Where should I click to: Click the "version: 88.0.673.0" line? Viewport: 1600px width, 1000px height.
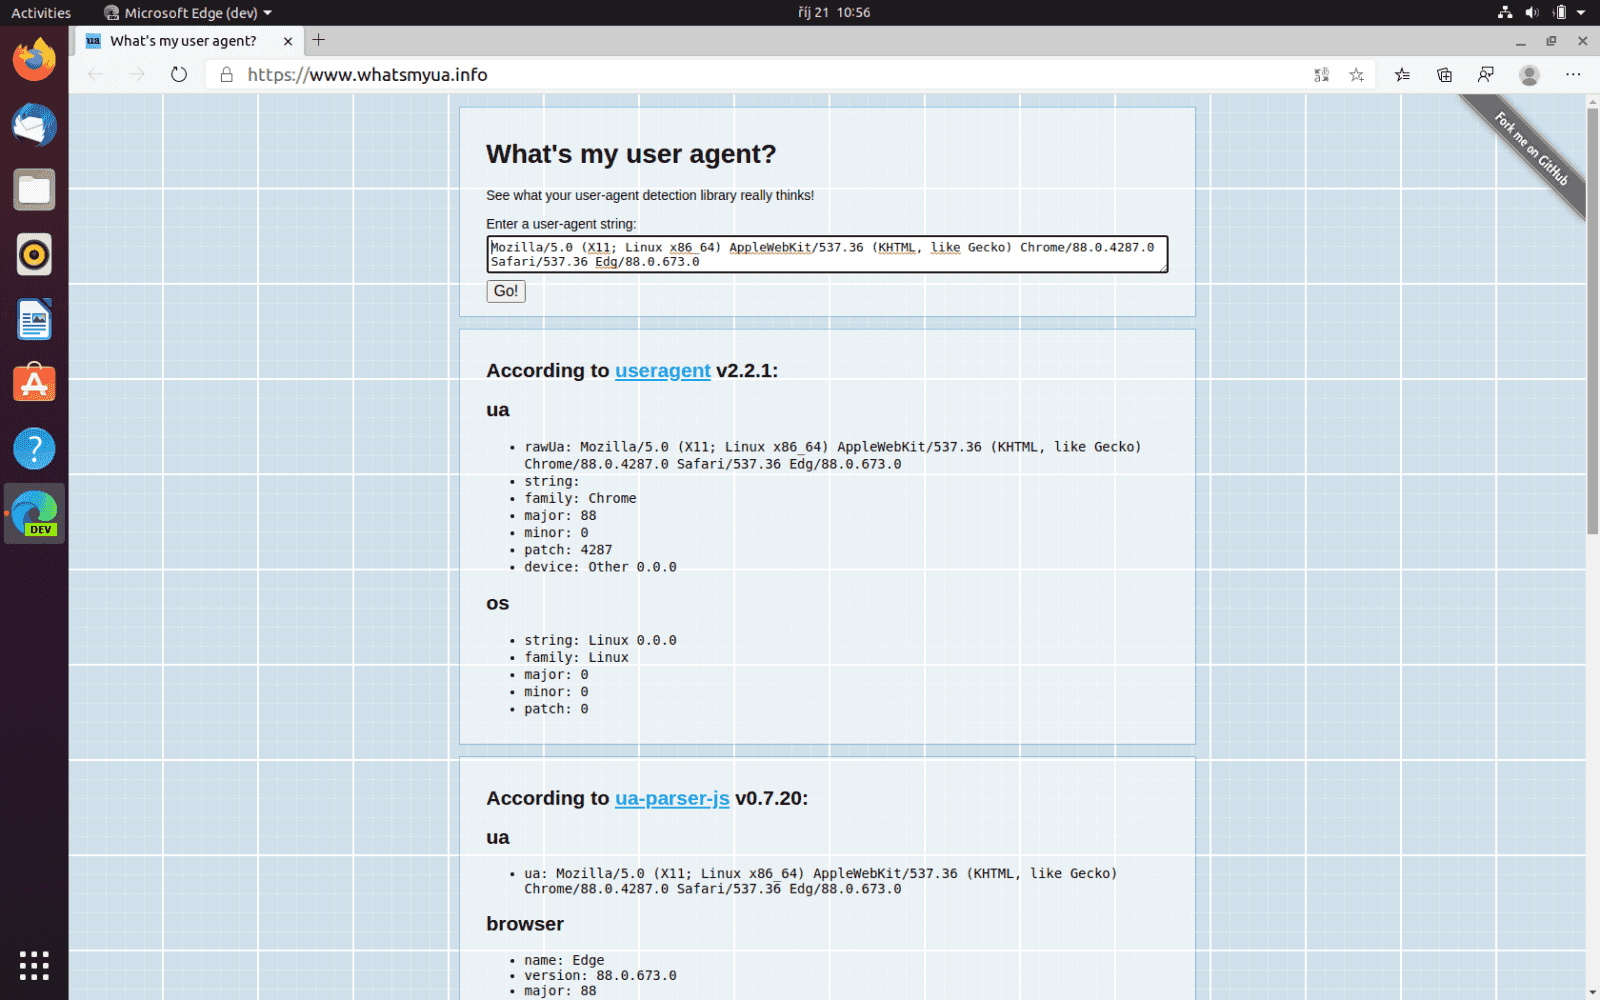pyautogui.click(x=600, y=976)
